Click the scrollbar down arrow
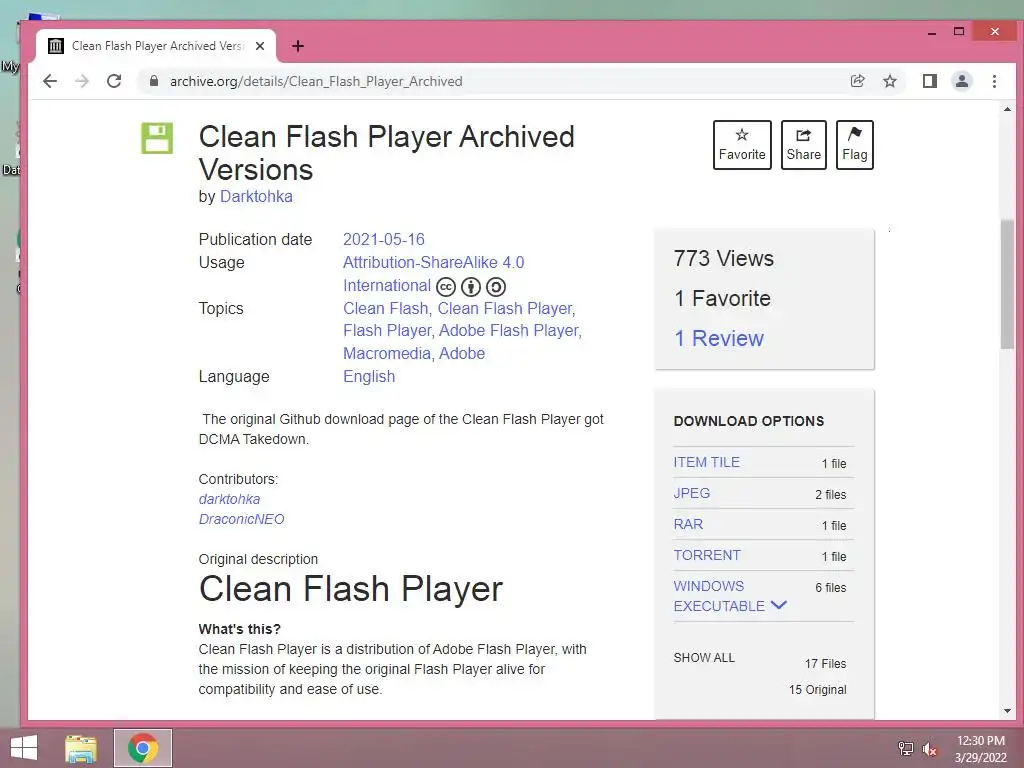The height and width of the screenshot is (768, 1024). pos(1007,711)
